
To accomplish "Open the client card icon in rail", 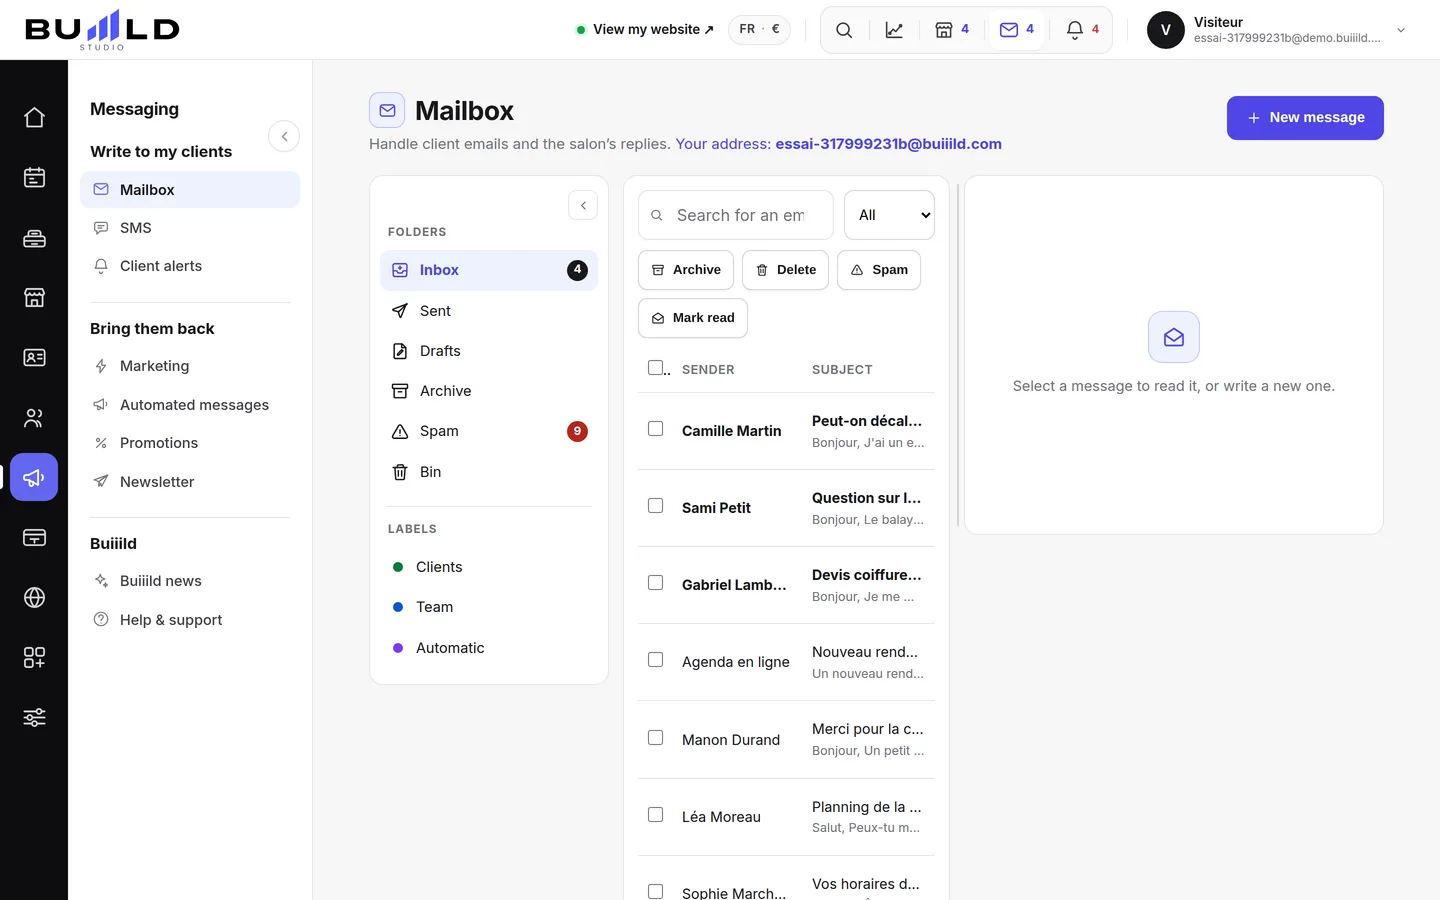I will pos(34,357).
